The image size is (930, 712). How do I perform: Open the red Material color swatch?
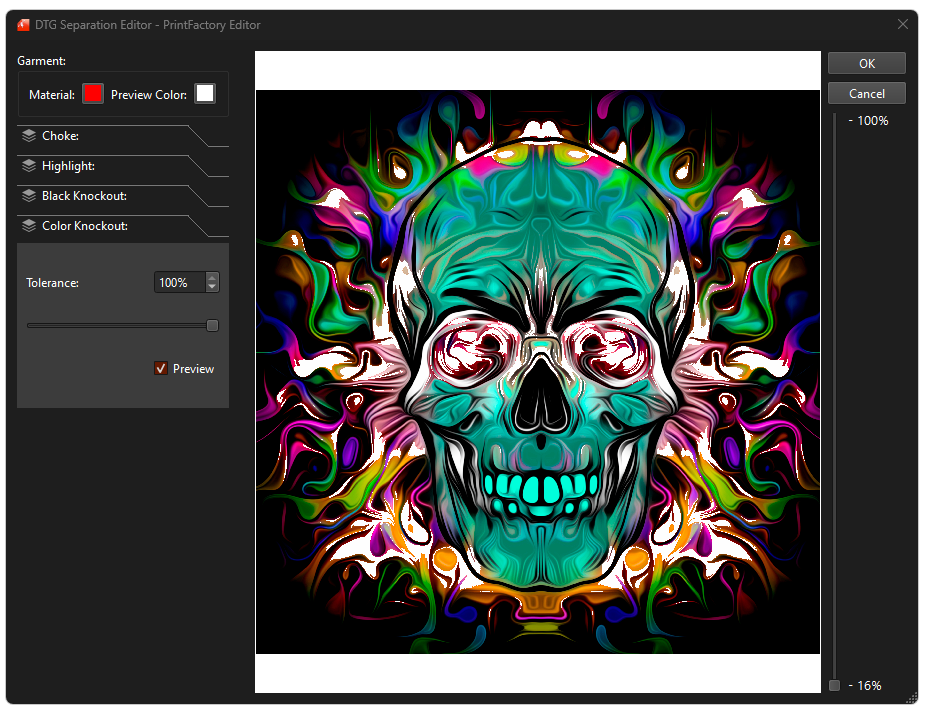coord(93,94)
